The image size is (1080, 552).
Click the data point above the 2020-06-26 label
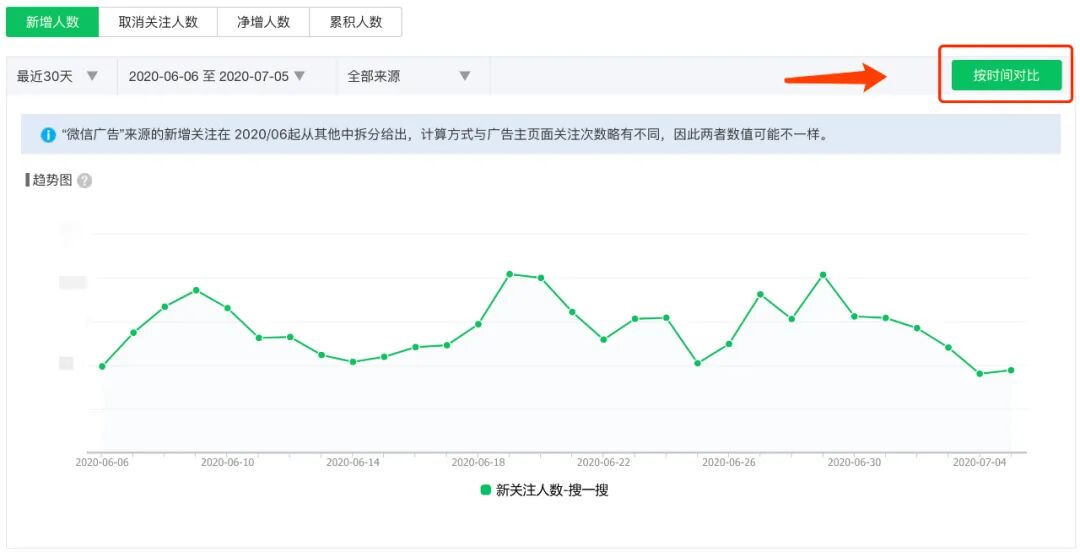[729, 344]
